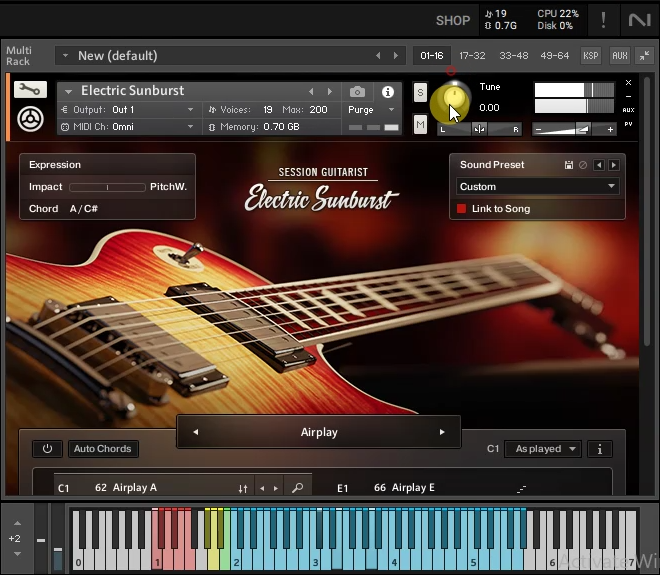Open the Purge dropdown
The height and width of the screenshot is (575, 660).
371,109
